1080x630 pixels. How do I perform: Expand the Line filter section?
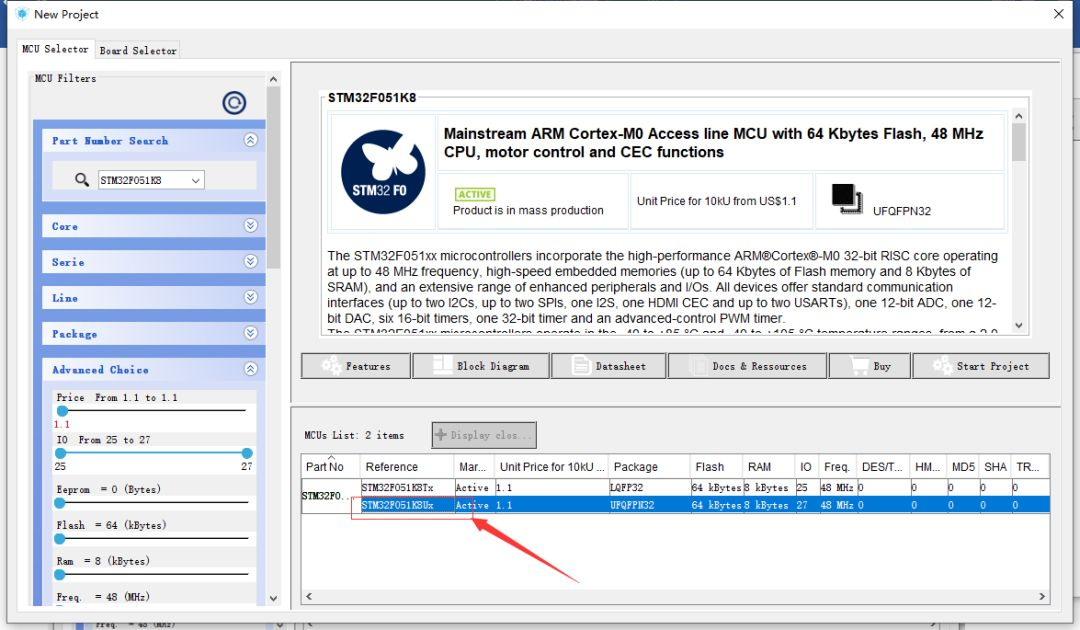coord(251,297)
